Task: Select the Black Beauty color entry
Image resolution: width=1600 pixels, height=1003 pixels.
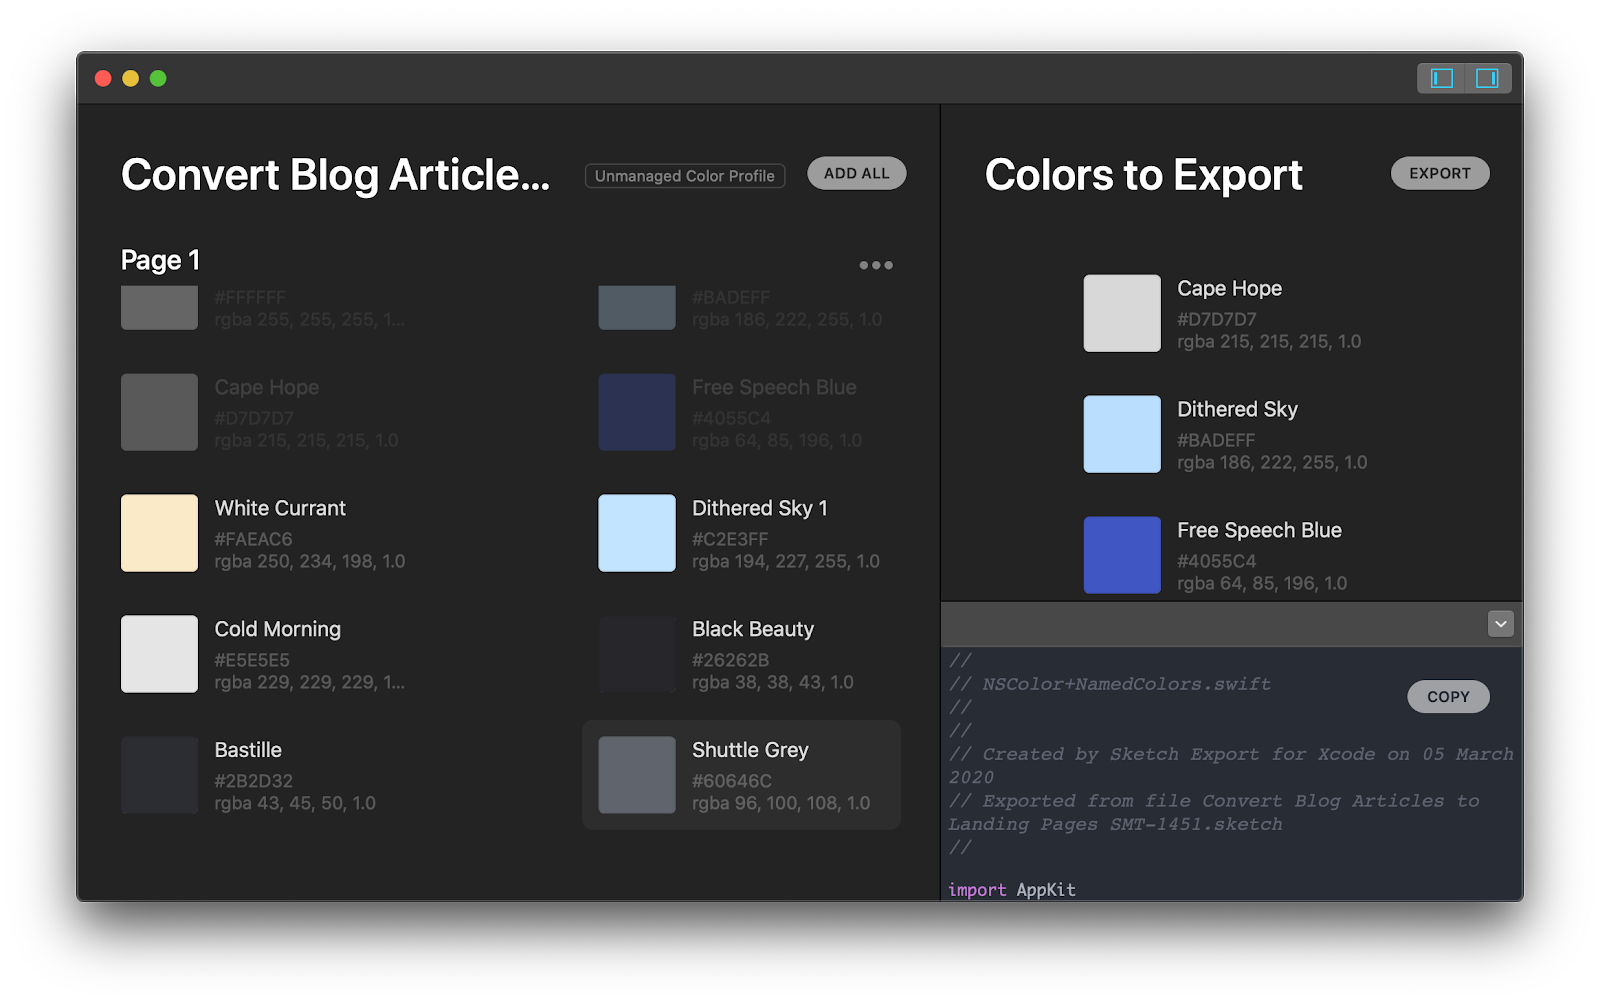Action: tap(636, 654)
